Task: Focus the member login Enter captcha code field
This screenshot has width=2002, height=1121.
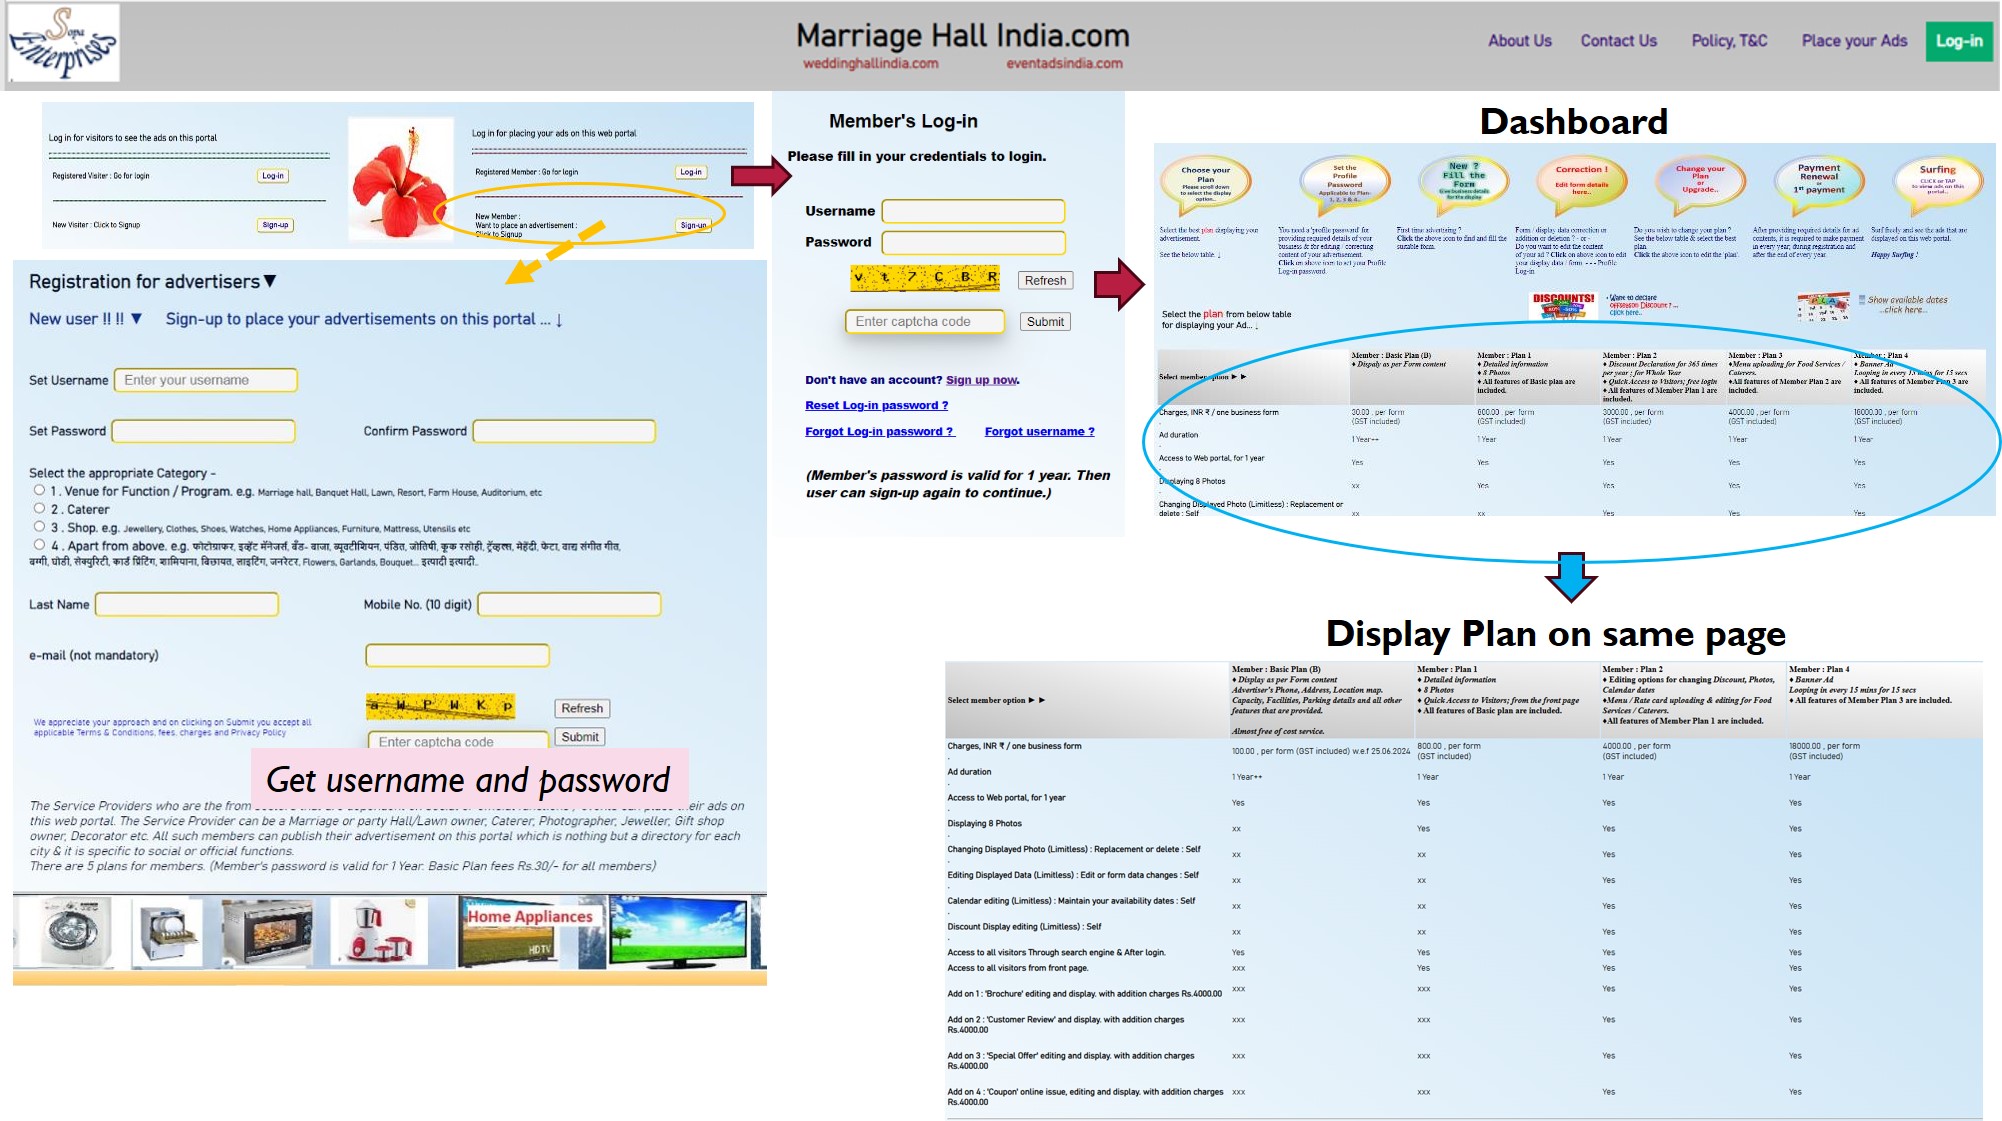Action: point(925,321)
